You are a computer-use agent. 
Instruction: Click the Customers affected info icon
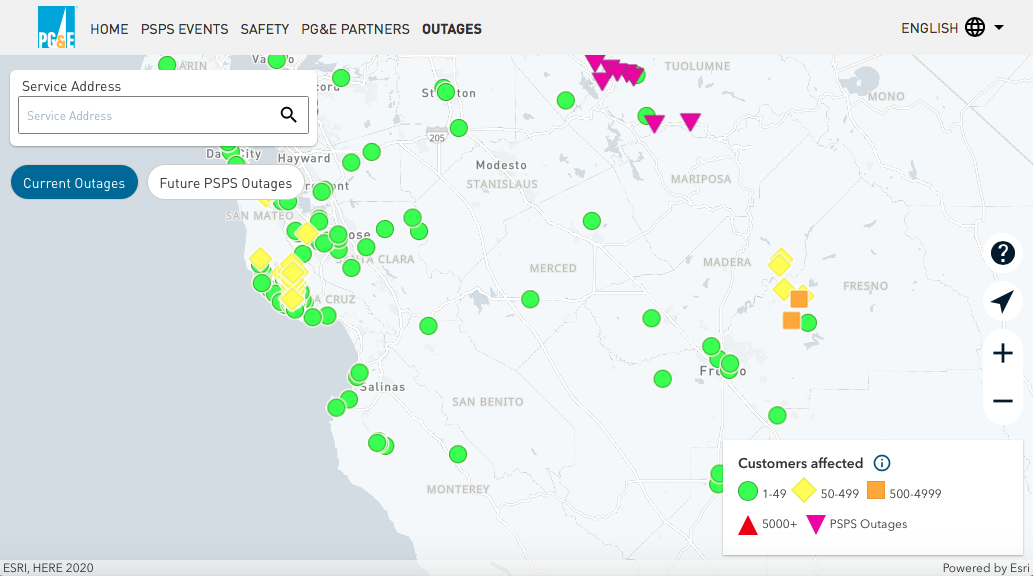coord(881,463)
